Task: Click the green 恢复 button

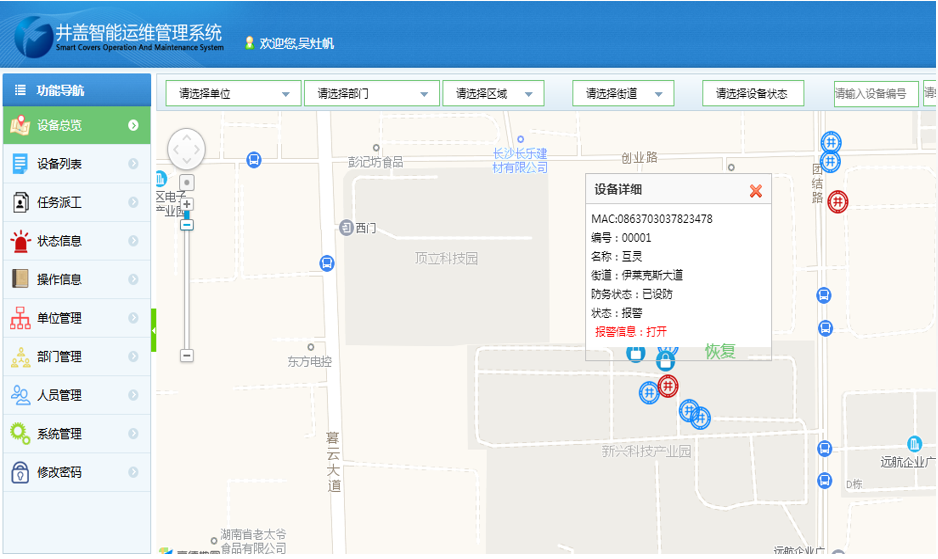Action: (x=720, y=351)
